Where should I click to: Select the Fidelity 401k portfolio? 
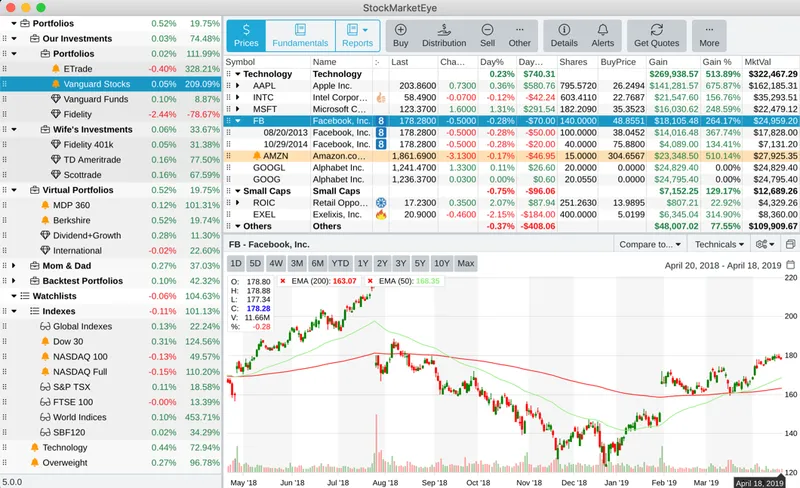(x=111, y=144)
